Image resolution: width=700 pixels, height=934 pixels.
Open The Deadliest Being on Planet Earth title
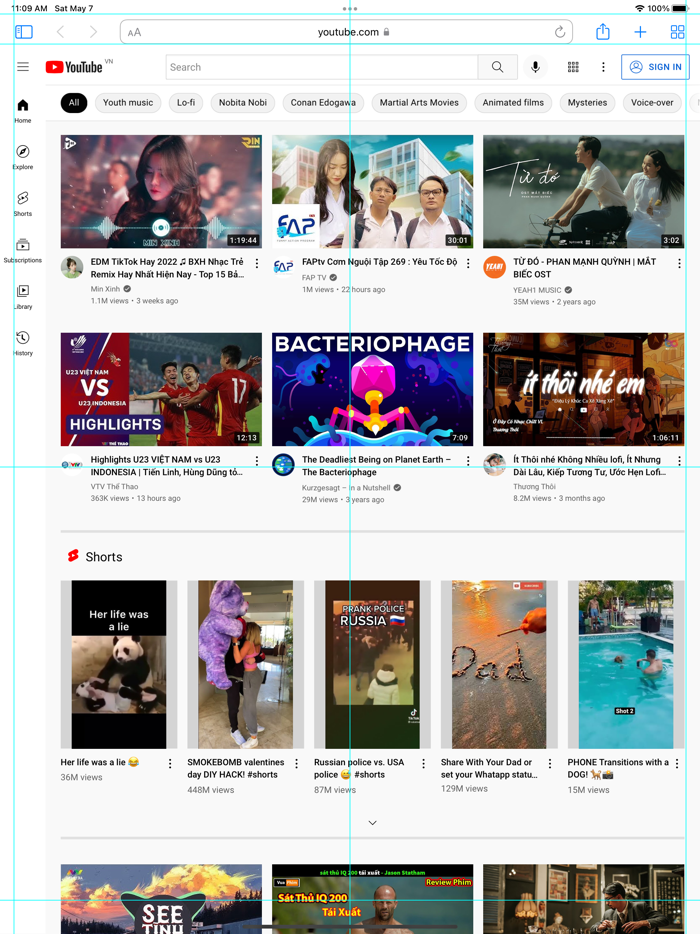pyautogui.click(x=376, y=466)
